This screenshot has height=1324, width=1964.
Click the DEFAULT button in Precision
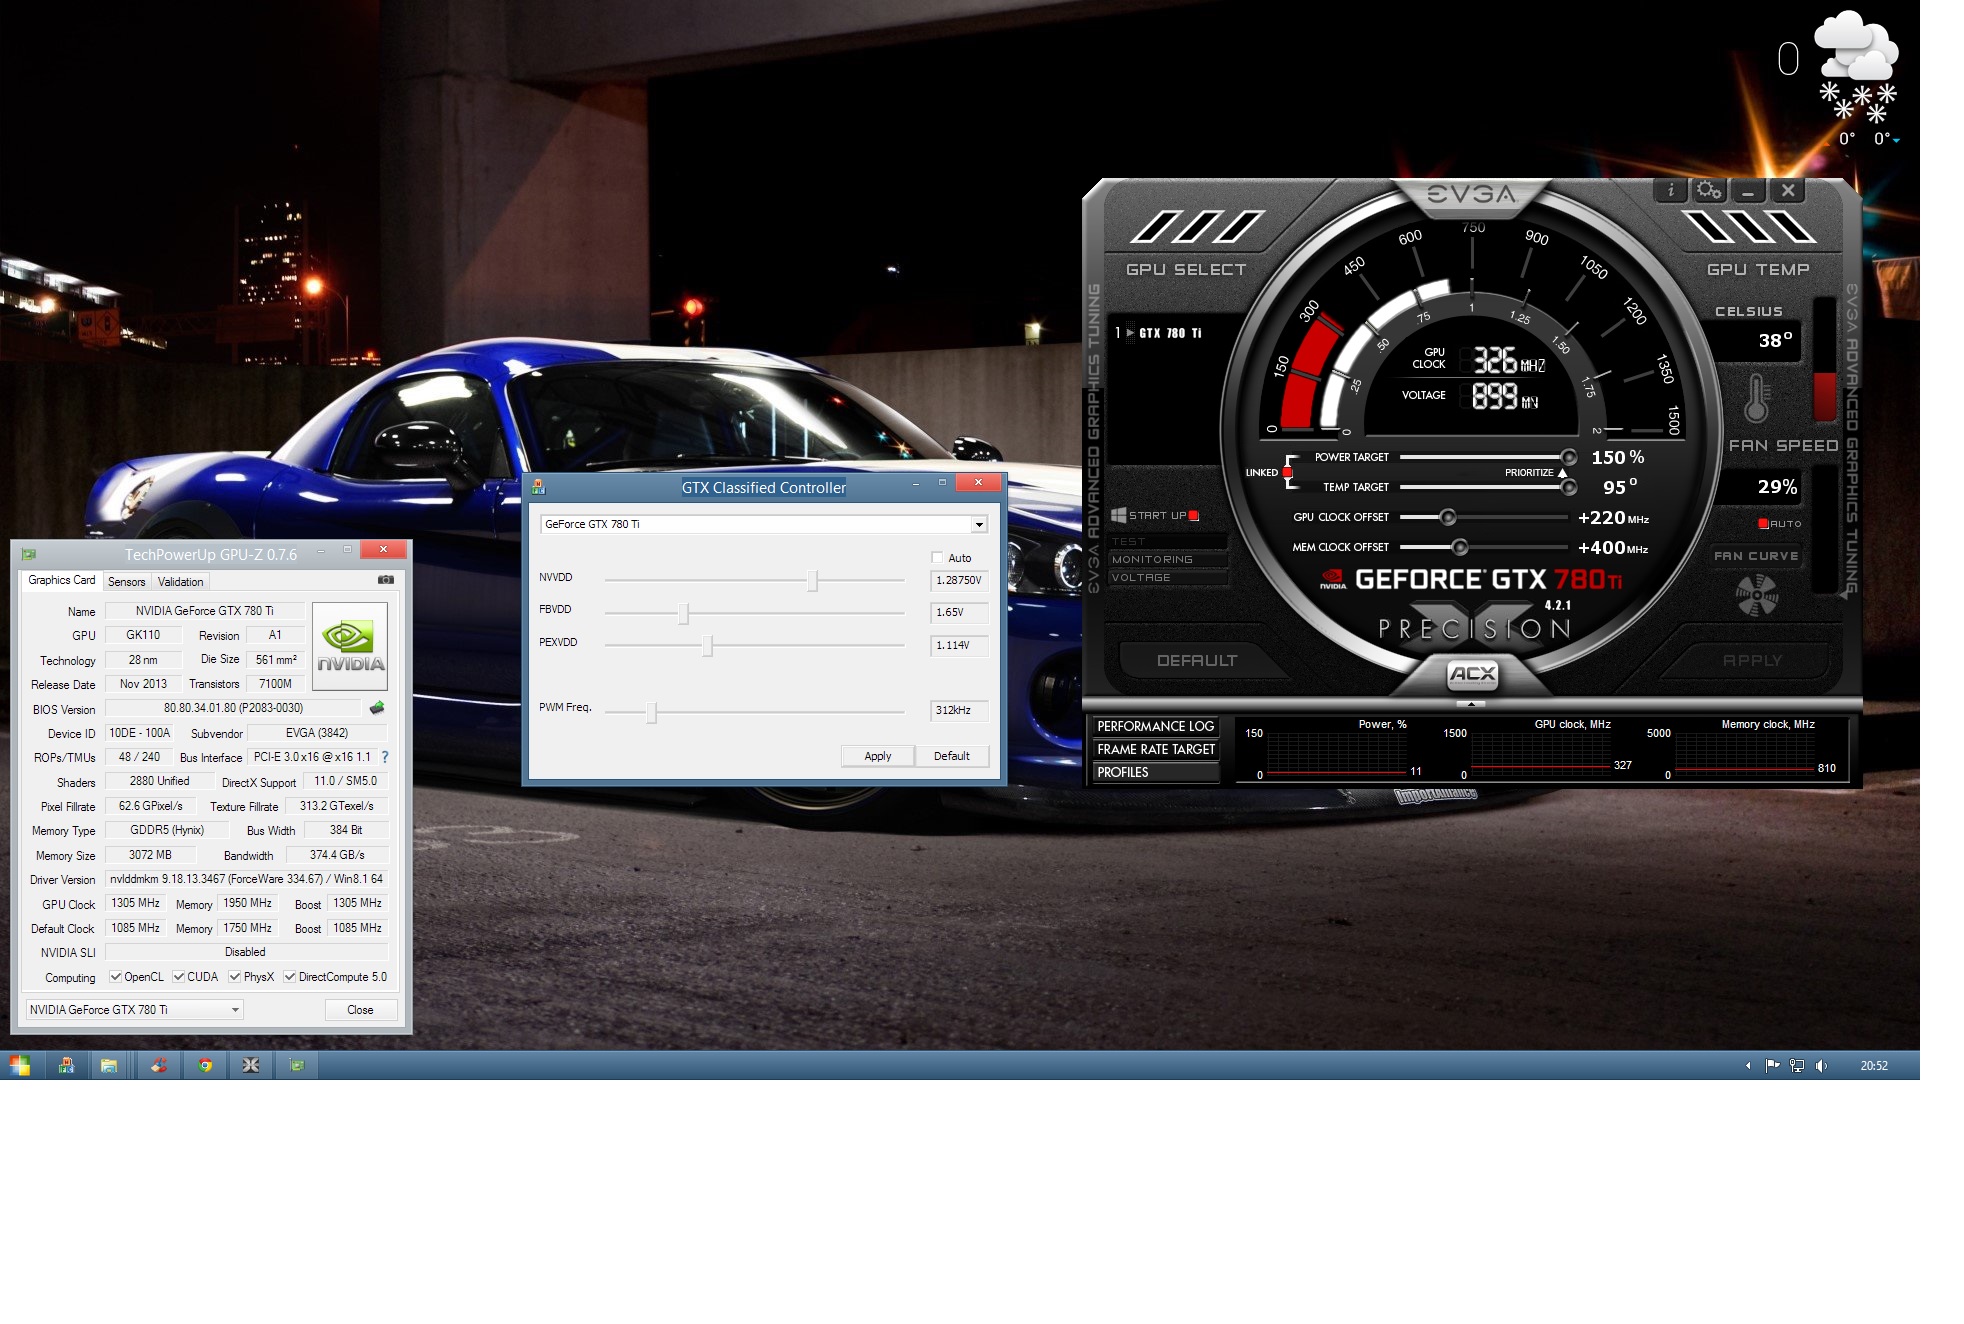click(x=1196, y=661)
